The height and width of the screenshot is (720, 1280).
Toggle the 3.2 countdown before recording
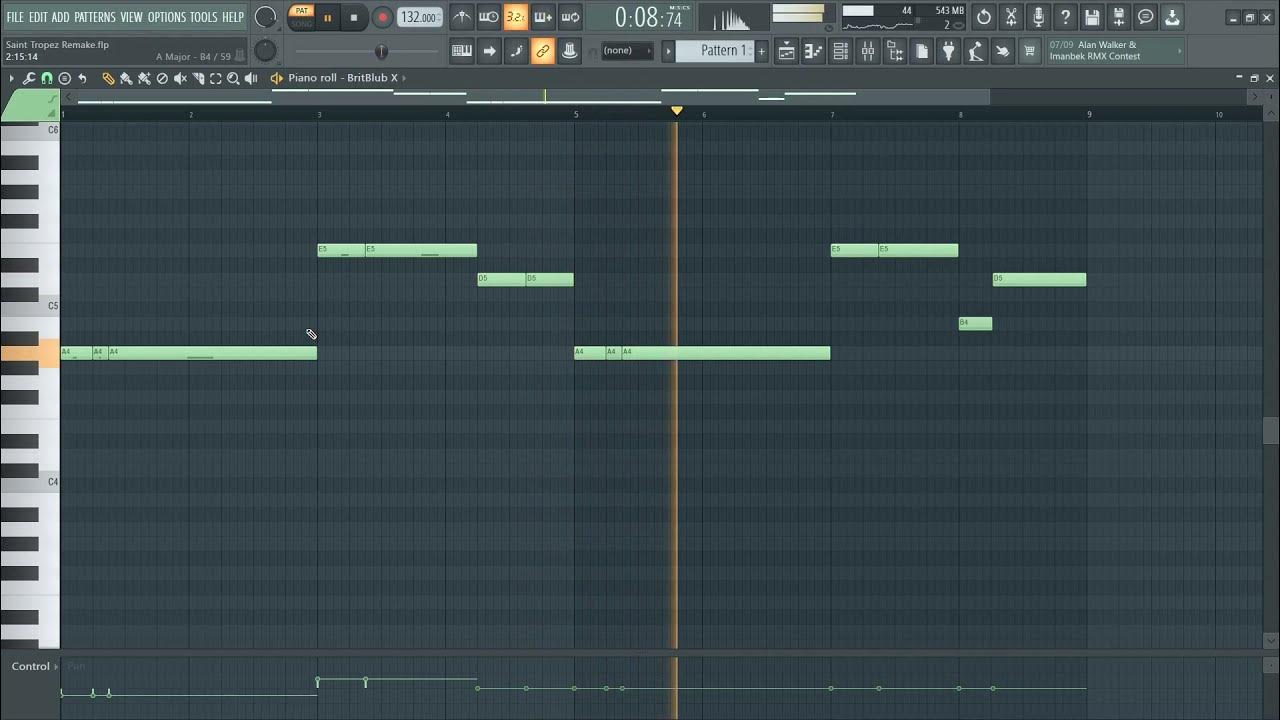click(x=516, y=17)
